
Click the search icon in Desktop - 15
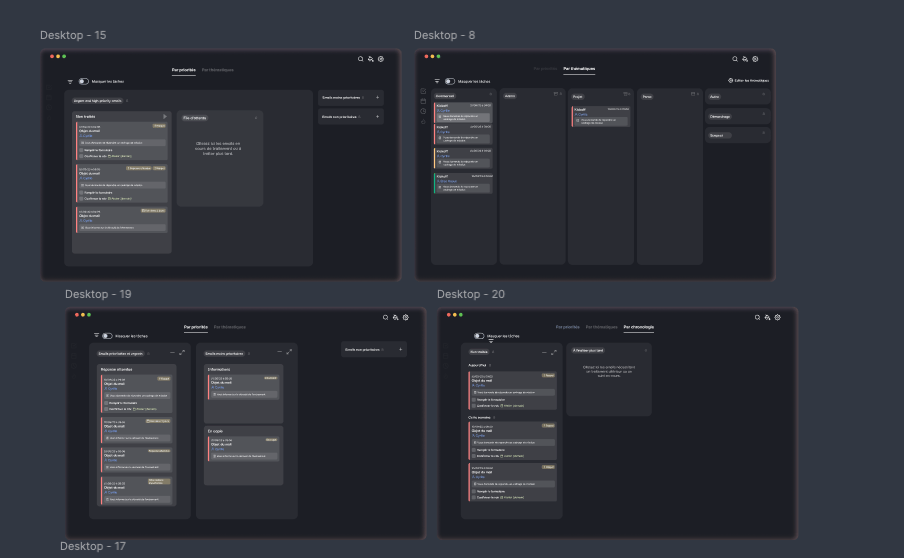pos(361,59)
